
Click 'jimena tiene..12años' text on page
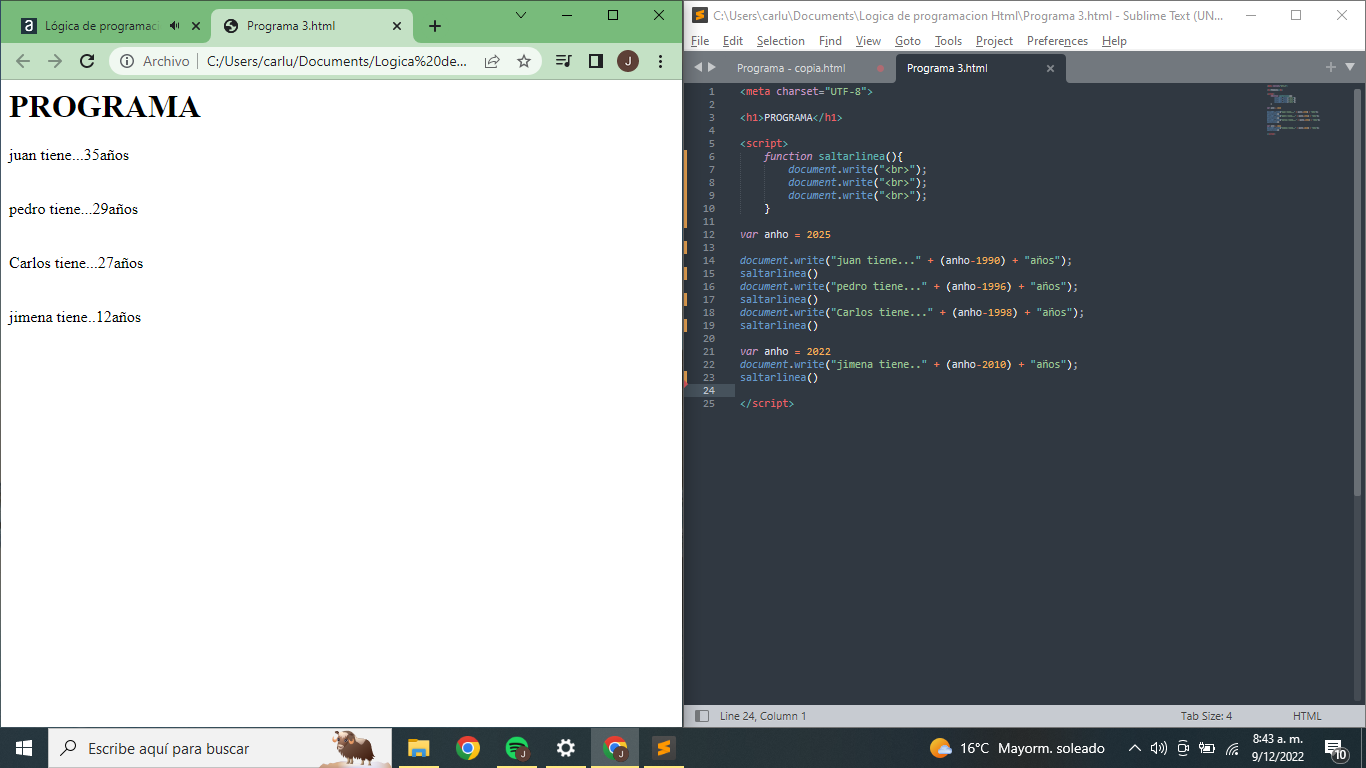coord(75,317)
